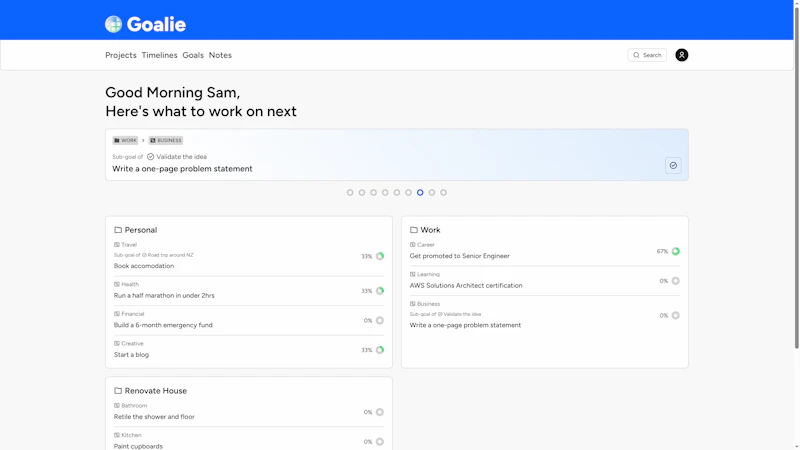Click the BUSINESS breadcrumb tag in featured card
Image resolution: width=800 pixels, height=450 pixels.
(166, 140)
